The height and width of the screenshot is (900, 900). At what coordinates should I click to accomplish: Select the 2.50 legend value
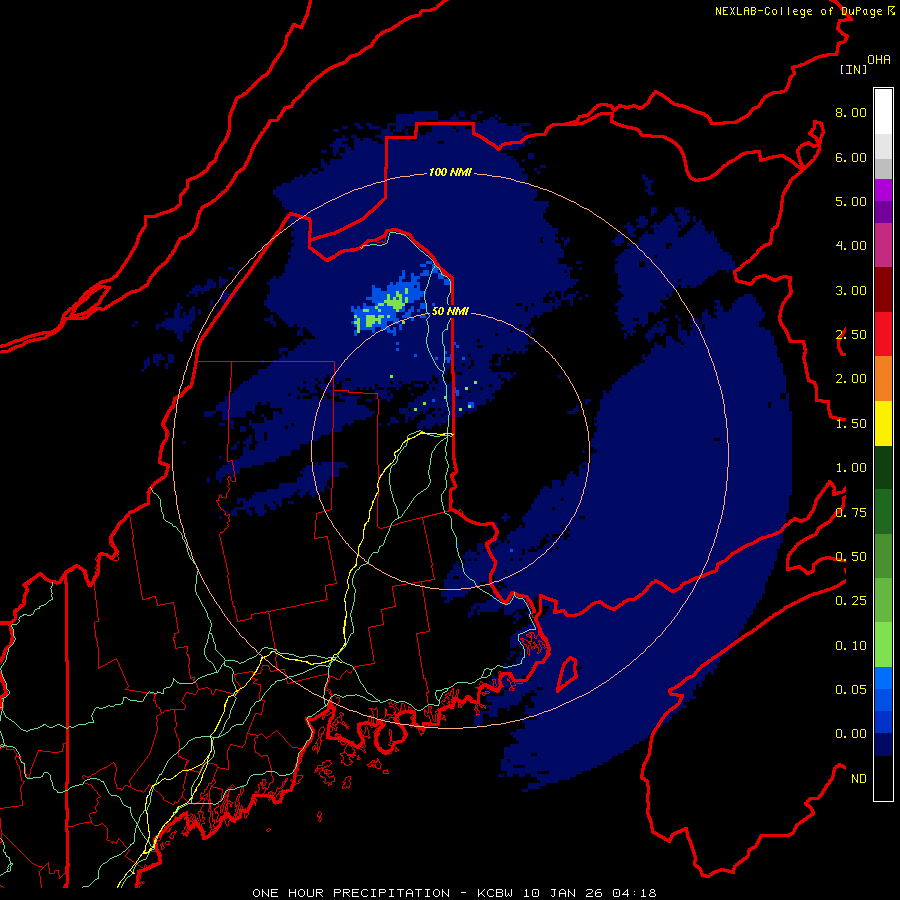click(x=851, y=335)
